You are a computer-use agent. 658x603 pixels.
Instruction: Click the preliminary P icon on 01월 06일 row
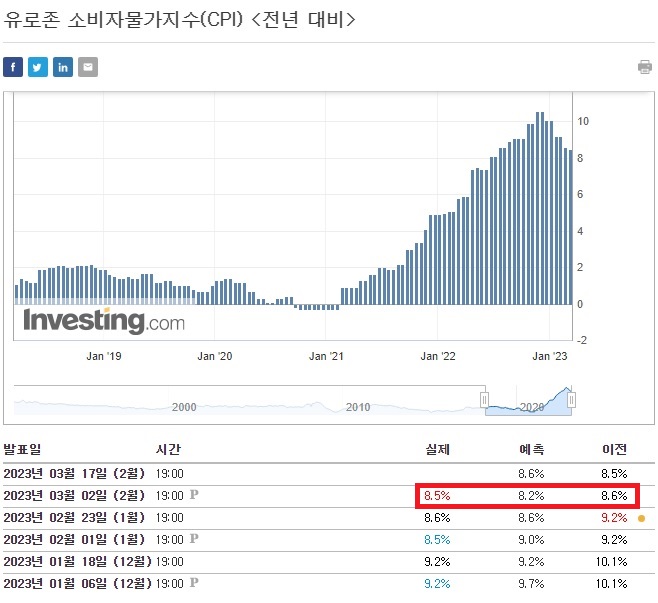tap(194, 582)
